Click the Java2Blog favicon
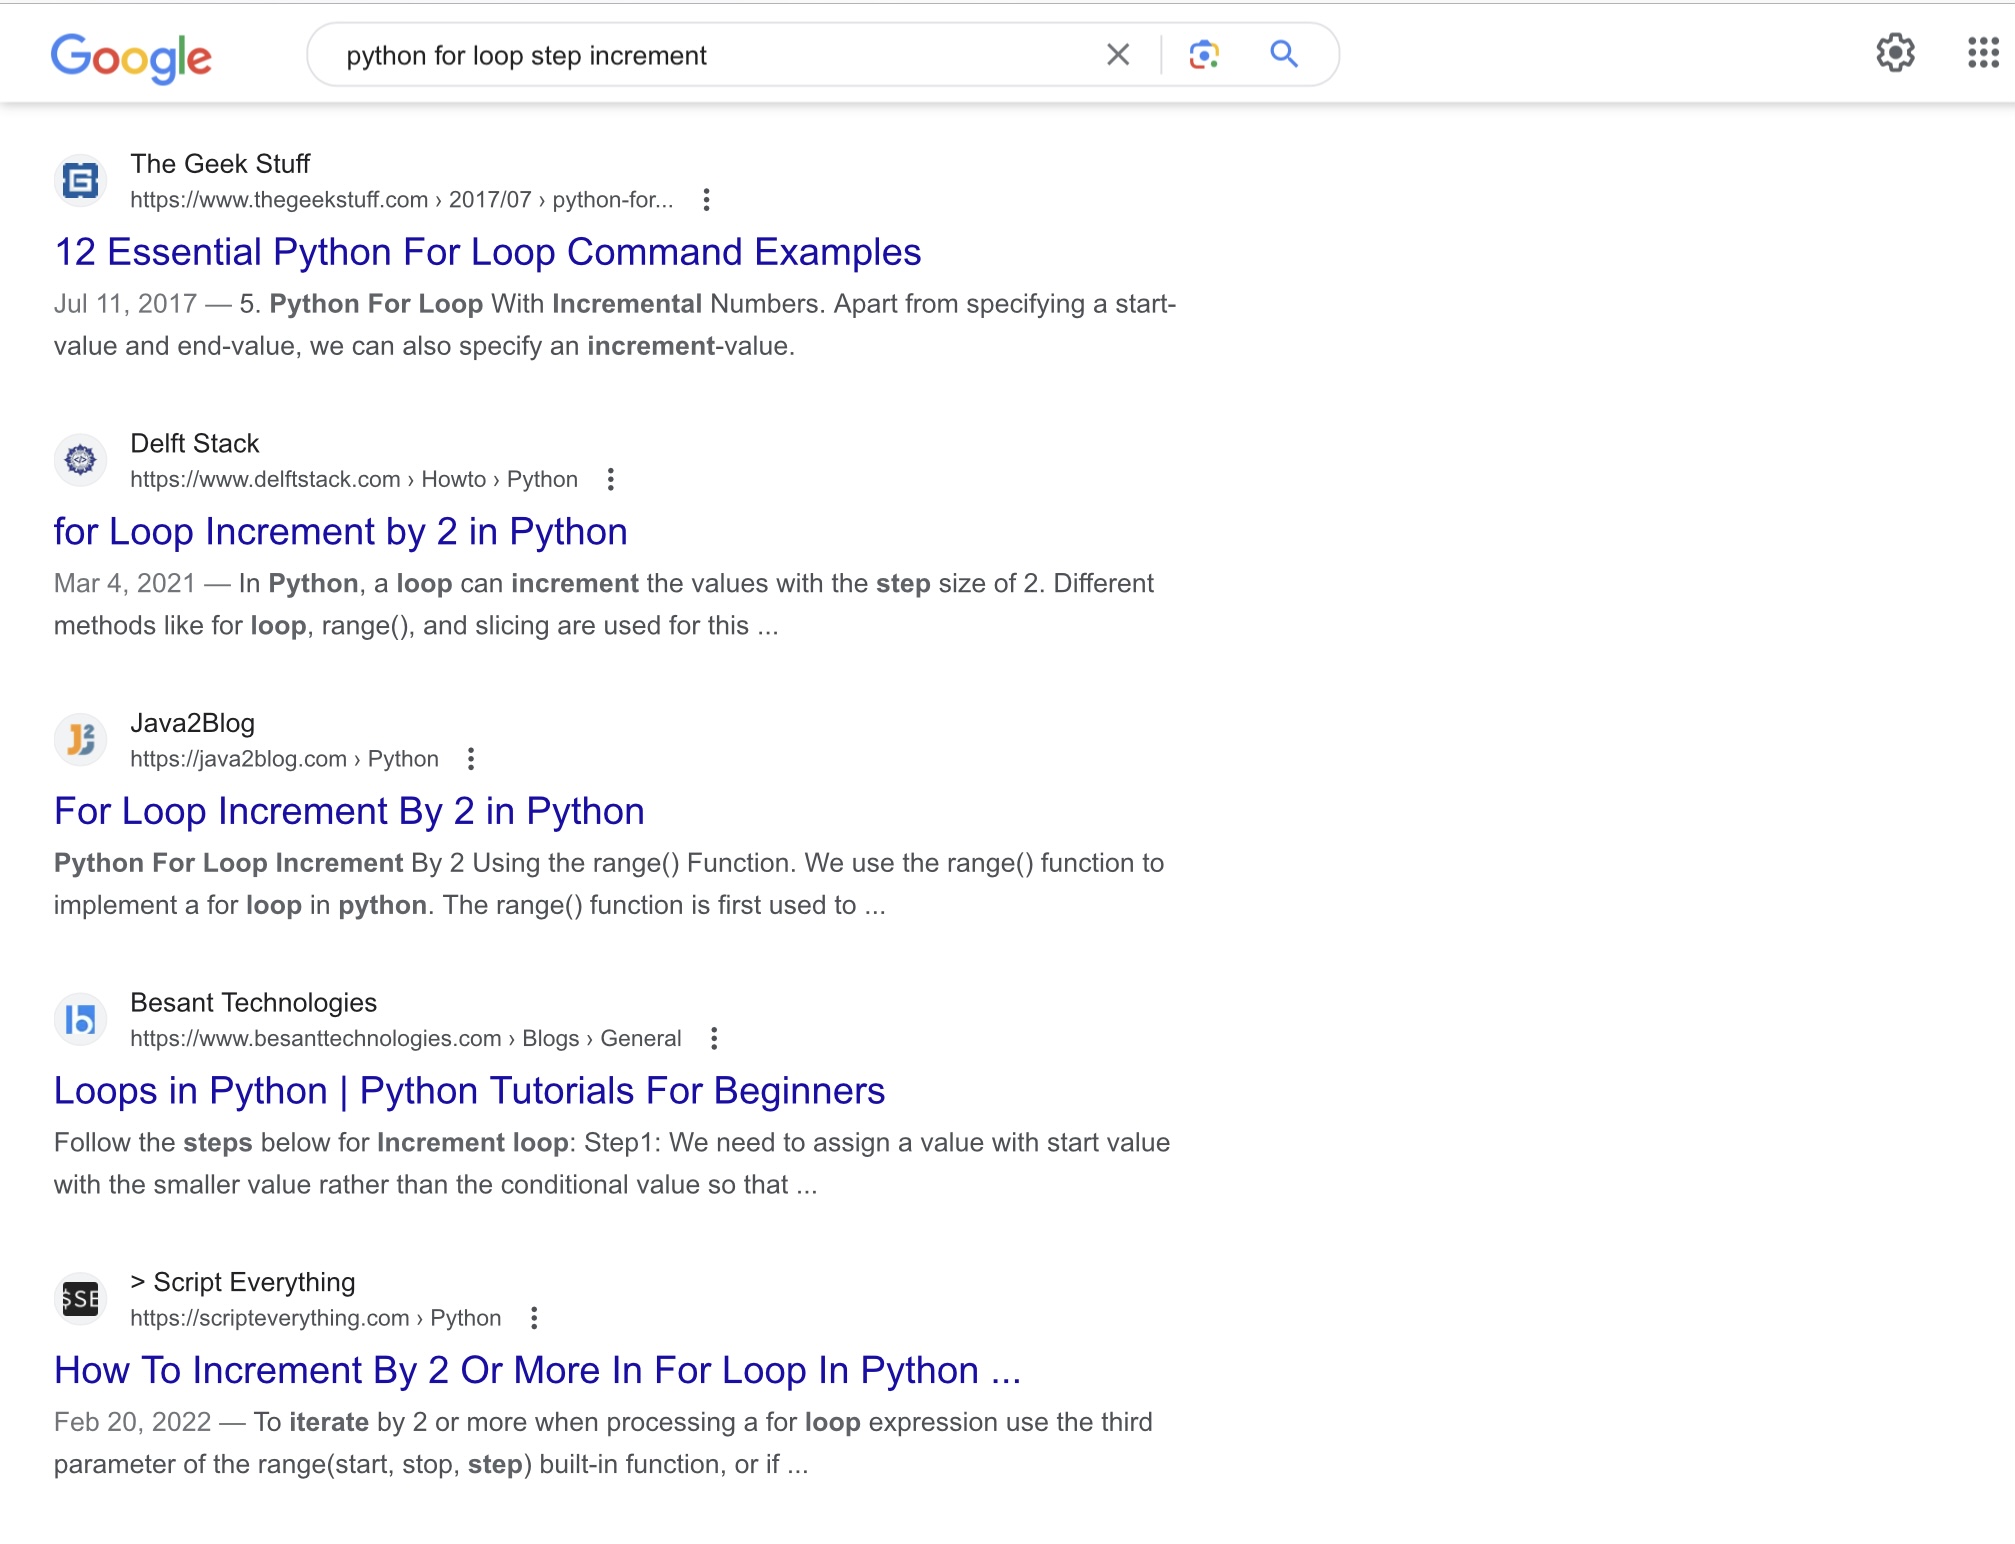The height and width of the screenshot is (1544, 2015). coord(81,740)
